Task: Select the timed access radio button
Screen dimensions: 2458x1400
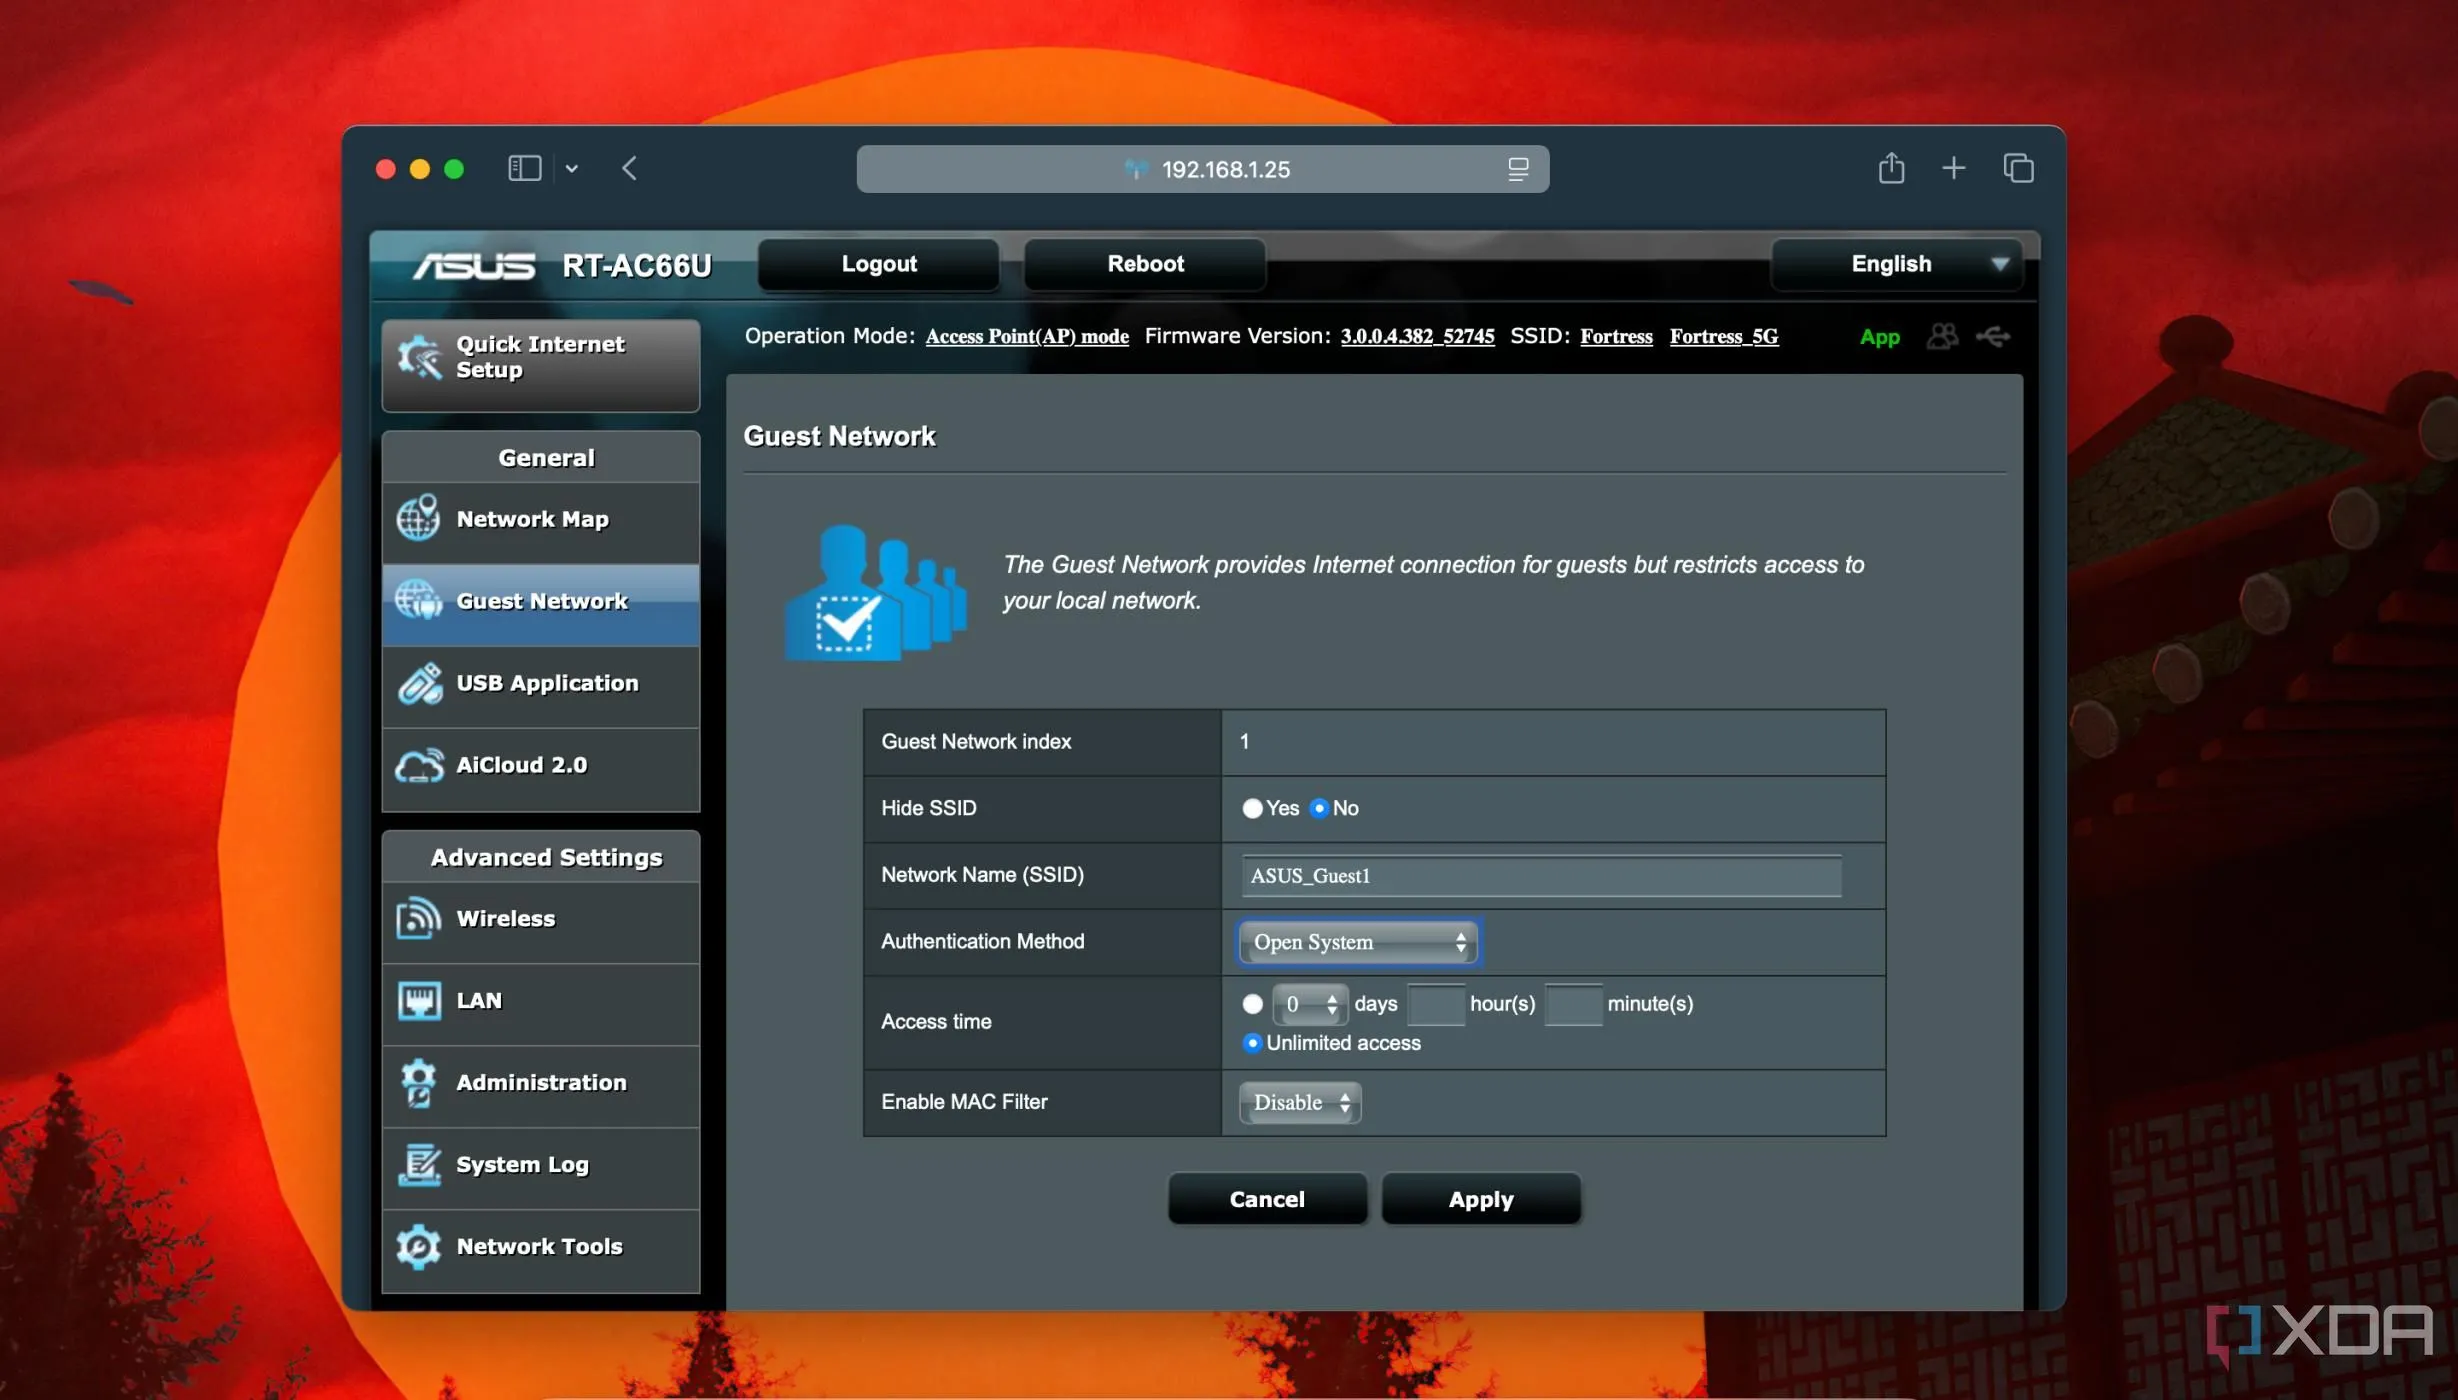Action: (x=1252, y=1004)
